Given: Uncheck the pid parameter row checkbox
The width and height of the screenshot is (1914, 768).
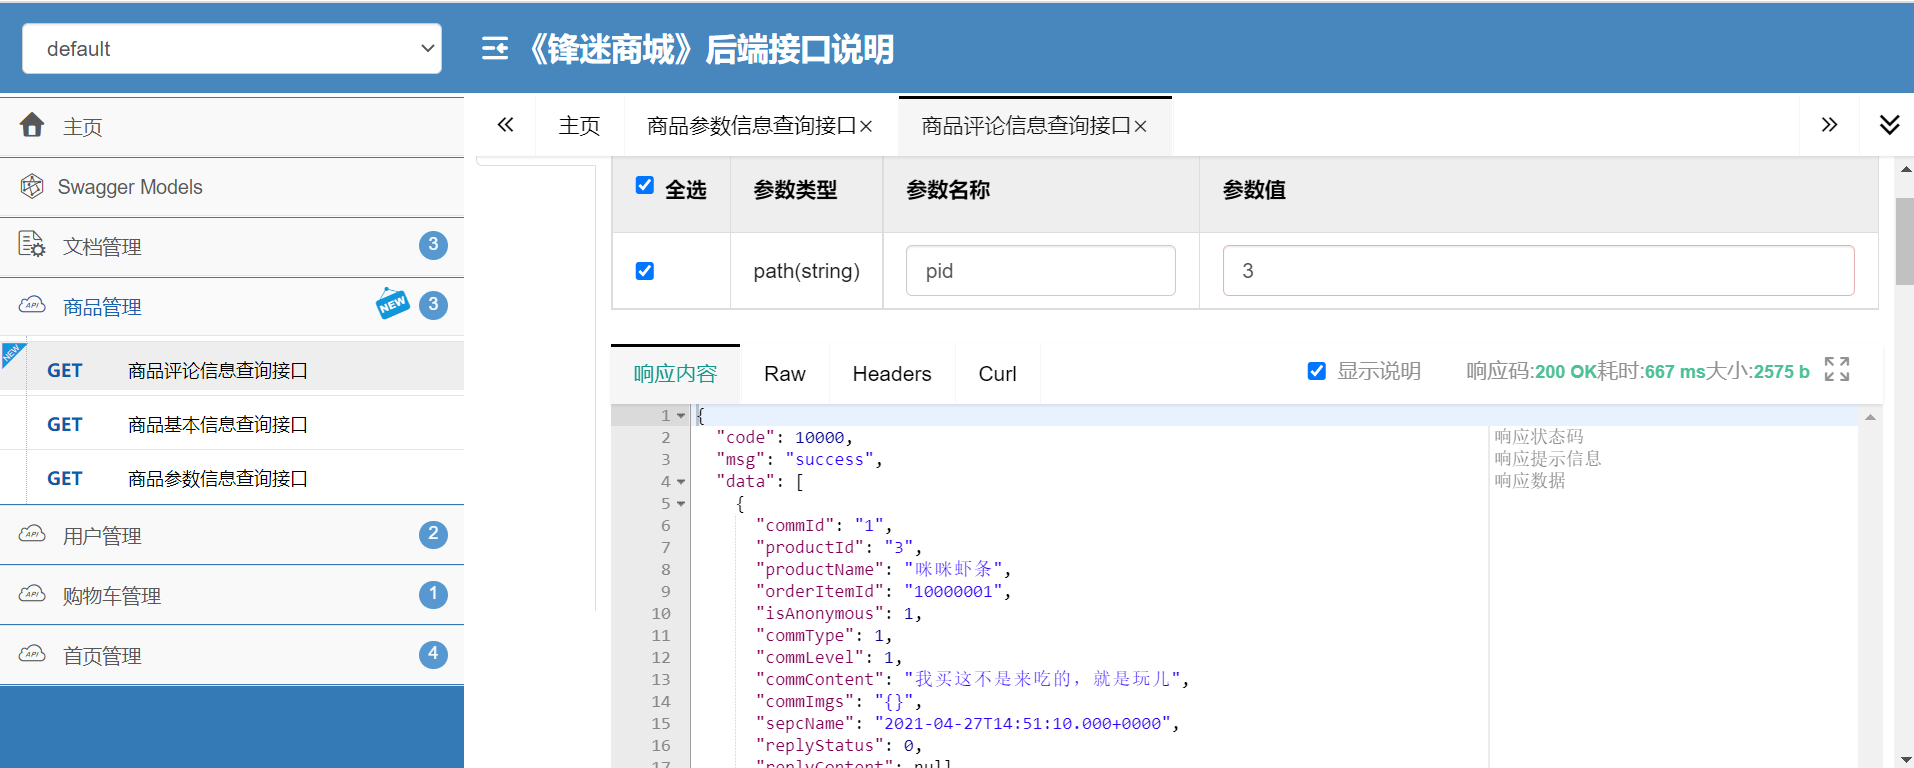Looking at the screenshot, I should pos(645,271).
